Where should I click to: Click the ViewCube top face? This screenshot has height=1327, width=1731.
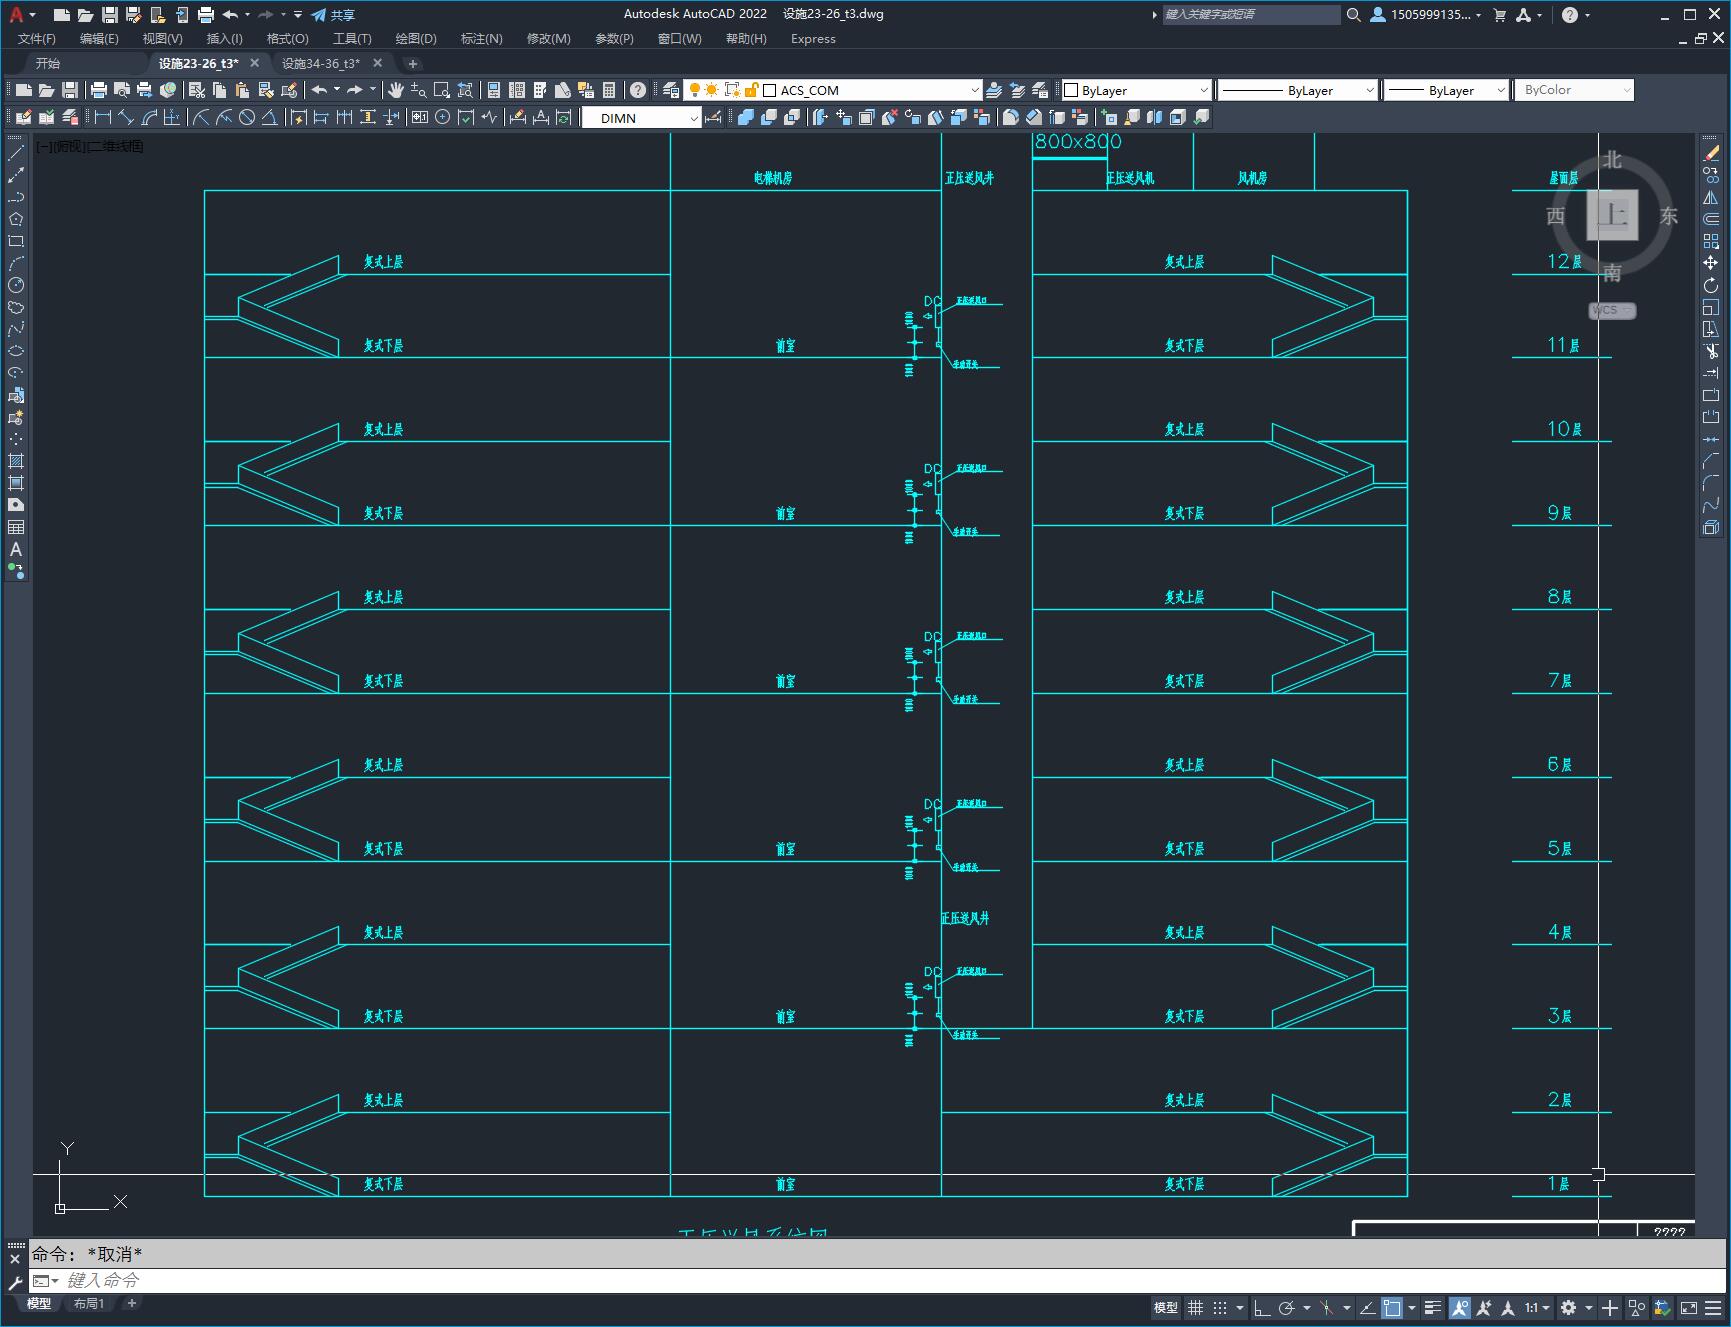coord(1612,214)
